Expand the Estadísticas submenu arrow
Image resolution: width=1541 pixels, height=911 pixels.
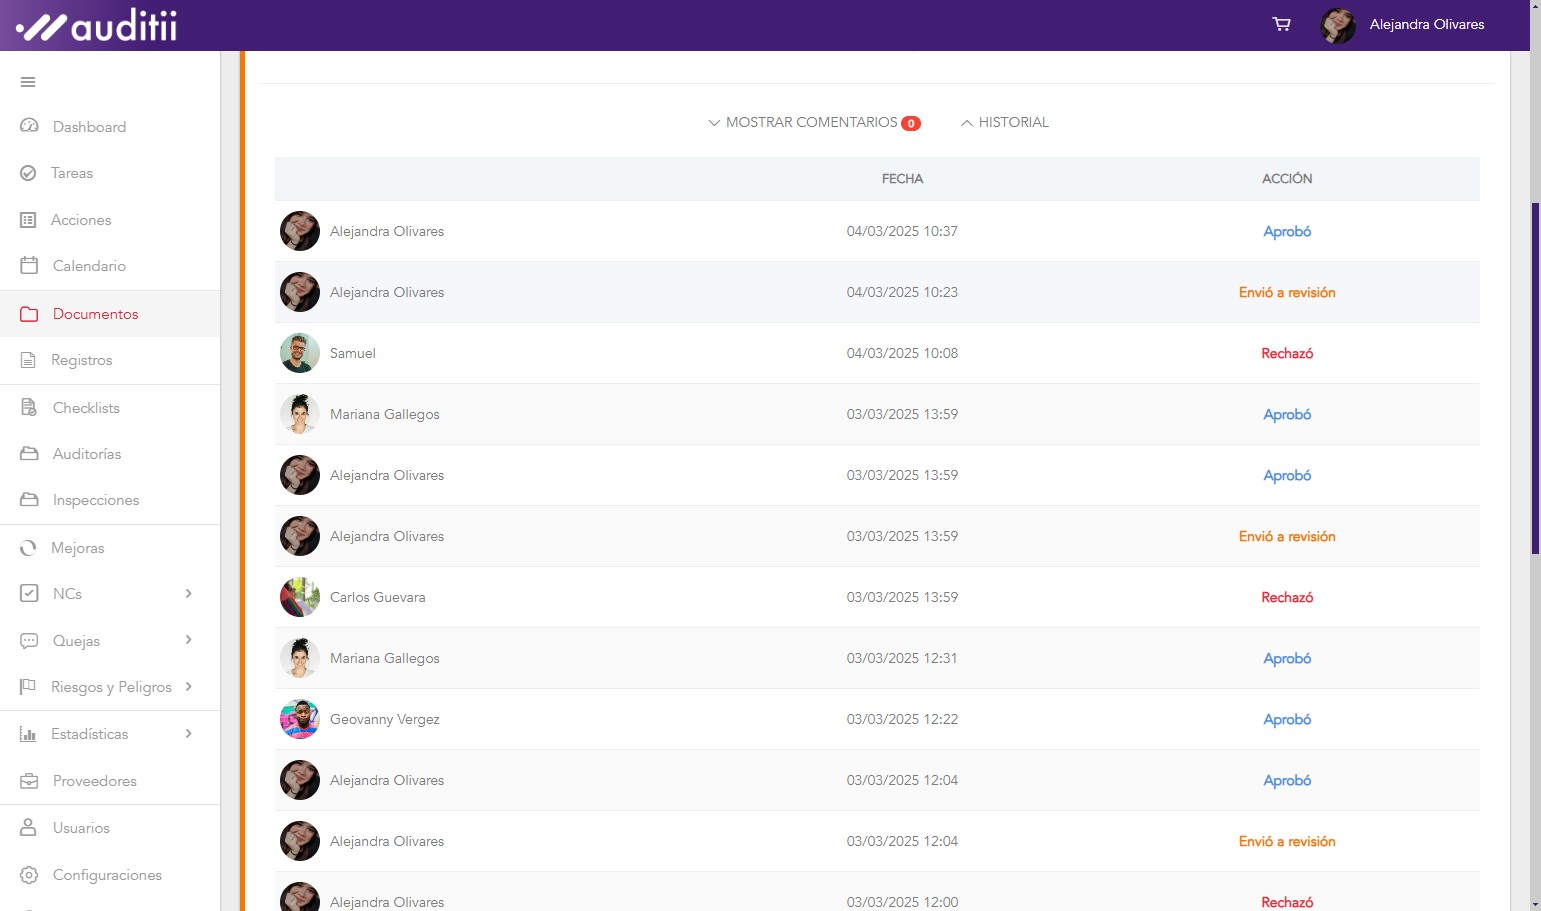(188, 734)
